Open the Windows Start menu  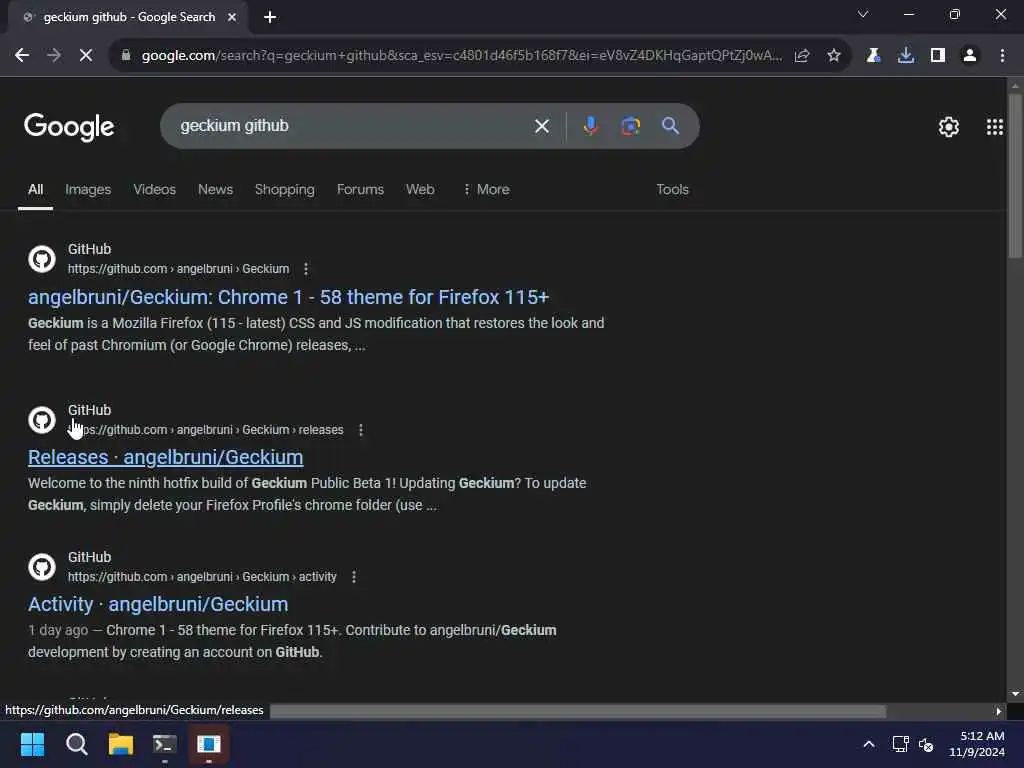(32, 744)
